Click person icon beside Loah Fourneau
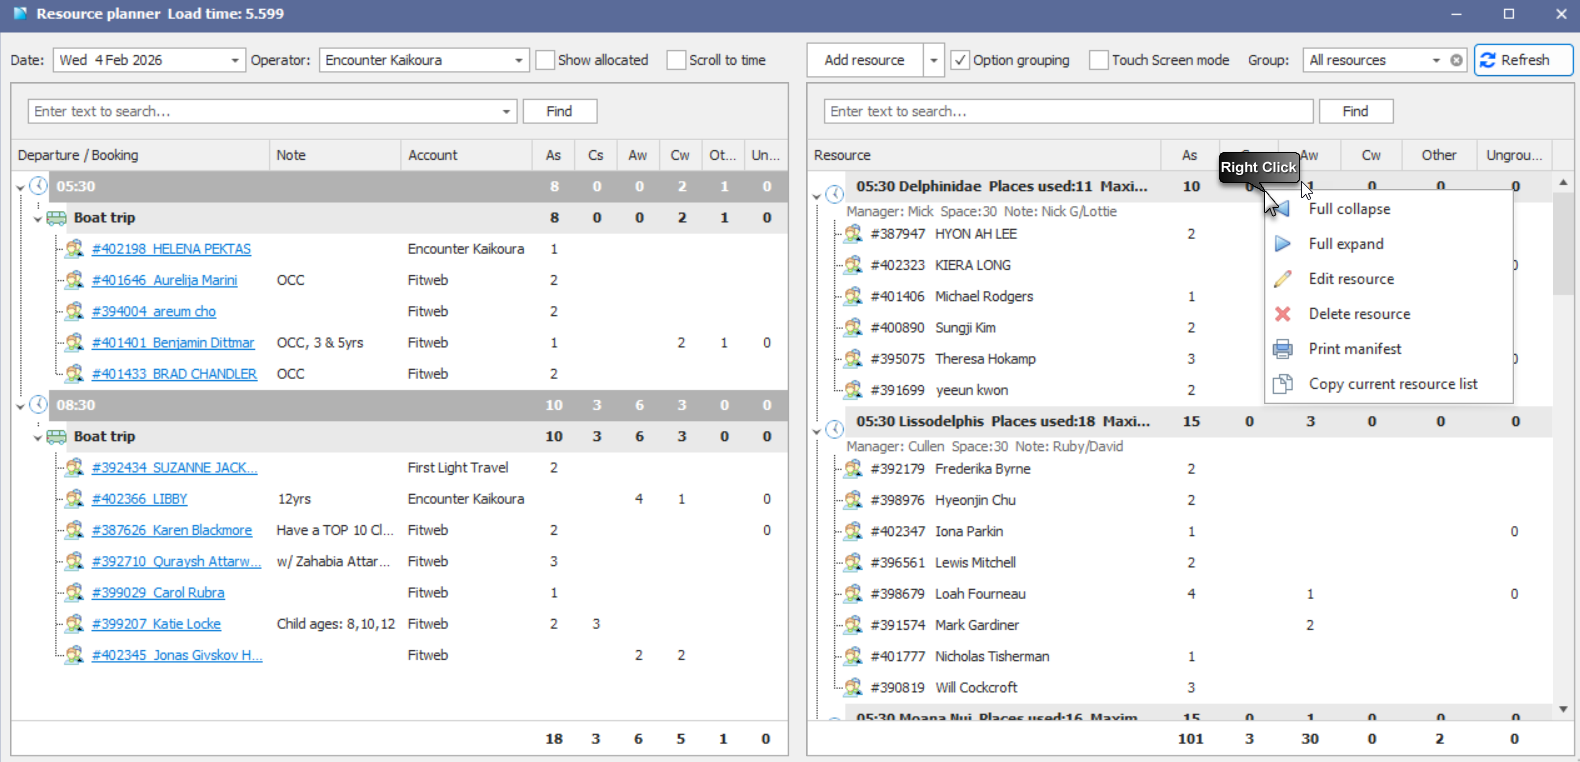Screen dimensions: 1580x762 coord(853,593)
